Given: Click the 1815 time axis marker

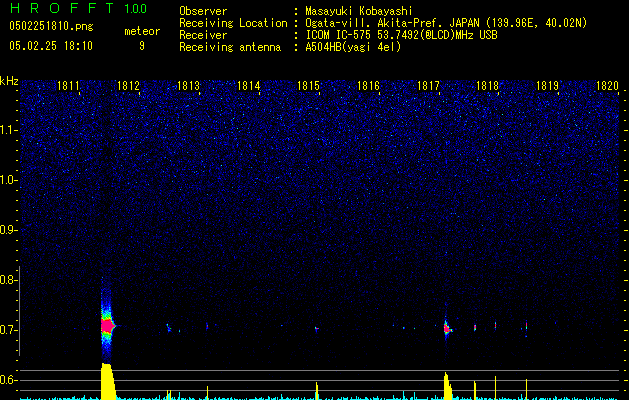Looking at the screenshot, I should pyautogui.click(x=308, y=85).
